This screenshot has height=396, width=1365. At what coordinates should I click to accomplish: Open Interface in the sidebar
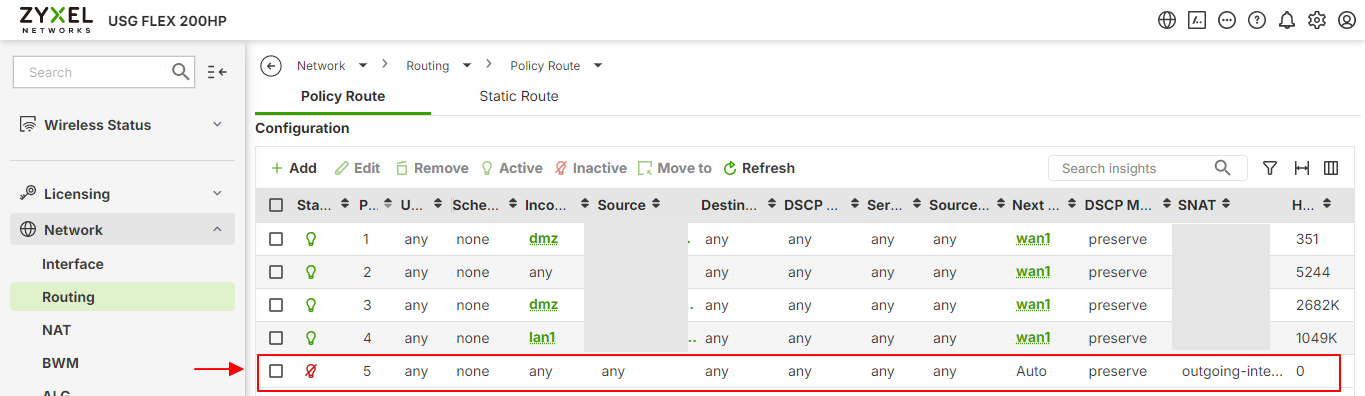(x=73, y=264)
